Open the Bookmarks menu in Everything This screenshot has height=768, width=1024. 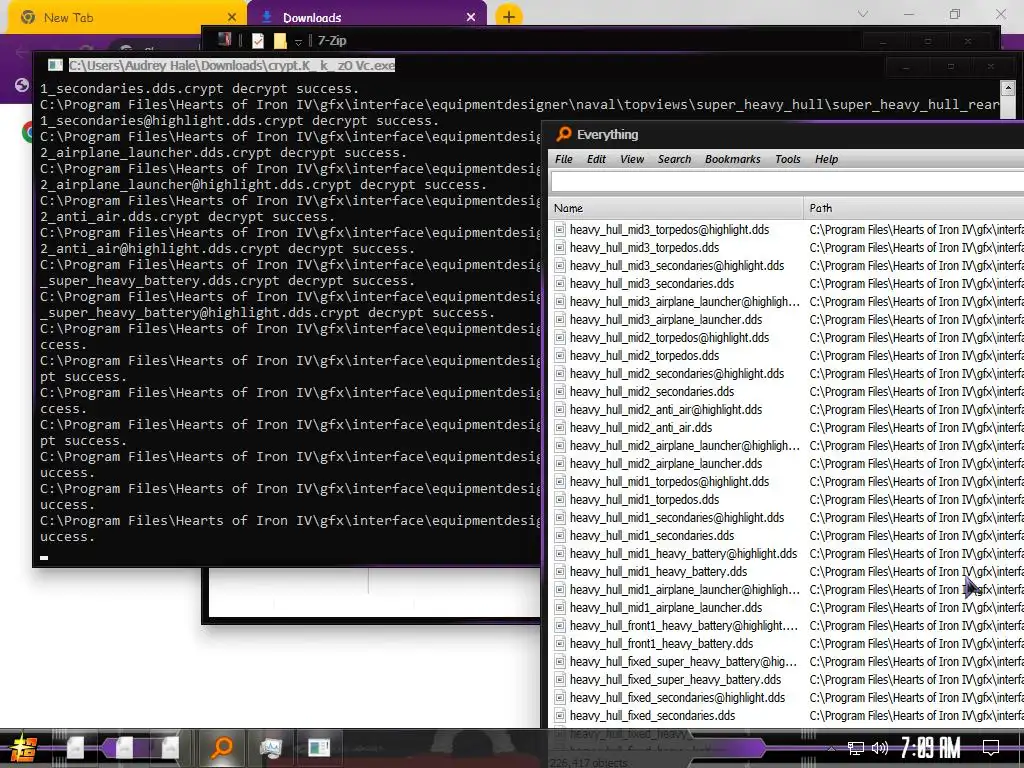(x=732, y=159)
